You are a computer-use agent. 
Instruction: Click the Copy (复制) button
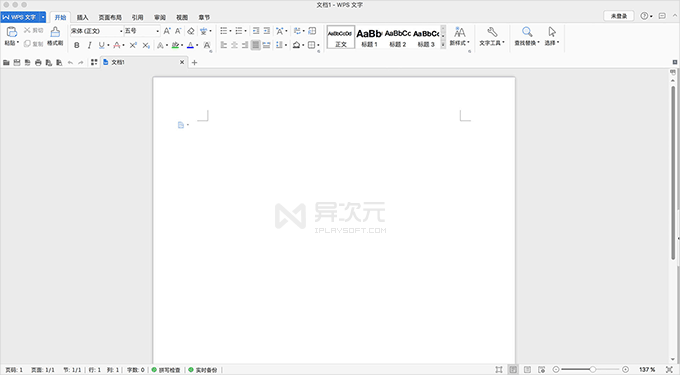[33, 44]
